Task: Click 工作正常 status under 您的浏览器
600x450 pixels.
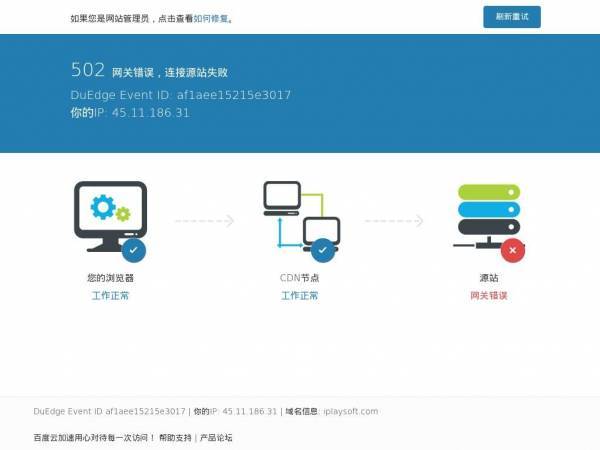Action: pyautogui.click(x=110, y=295)
